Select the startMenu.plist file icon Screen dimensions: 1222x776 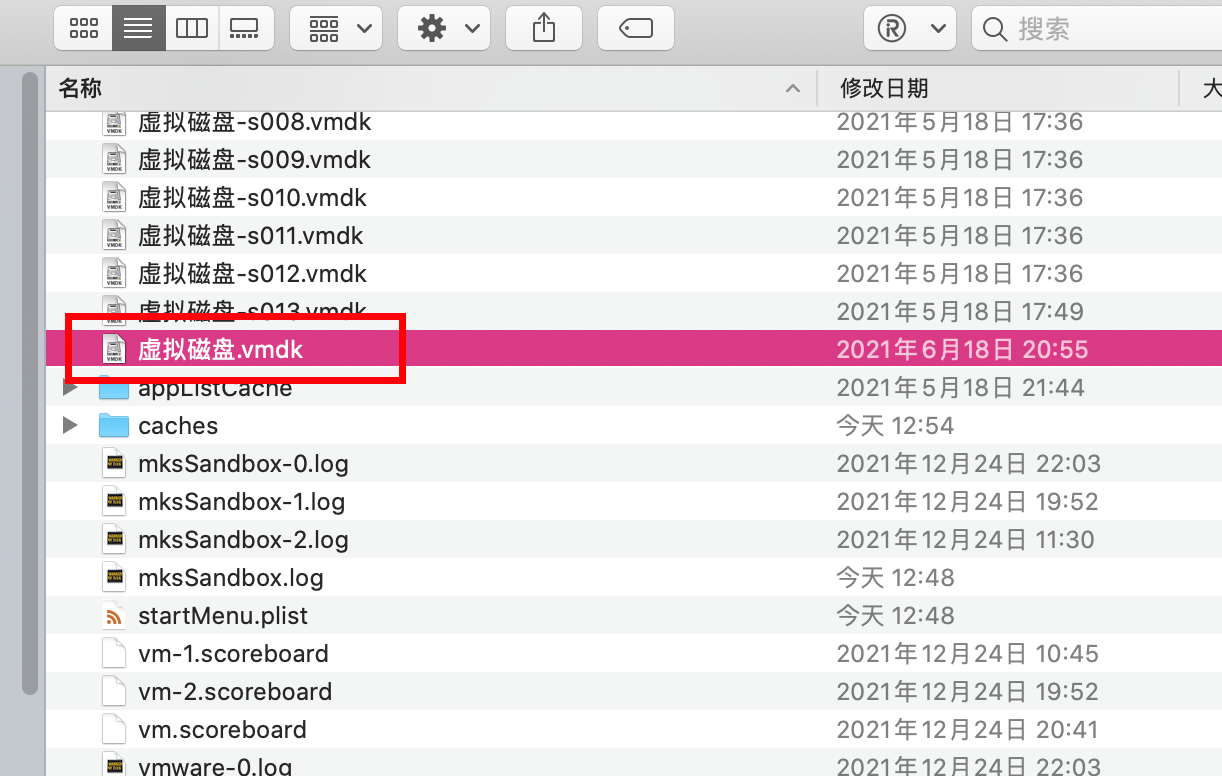(116, 615)
